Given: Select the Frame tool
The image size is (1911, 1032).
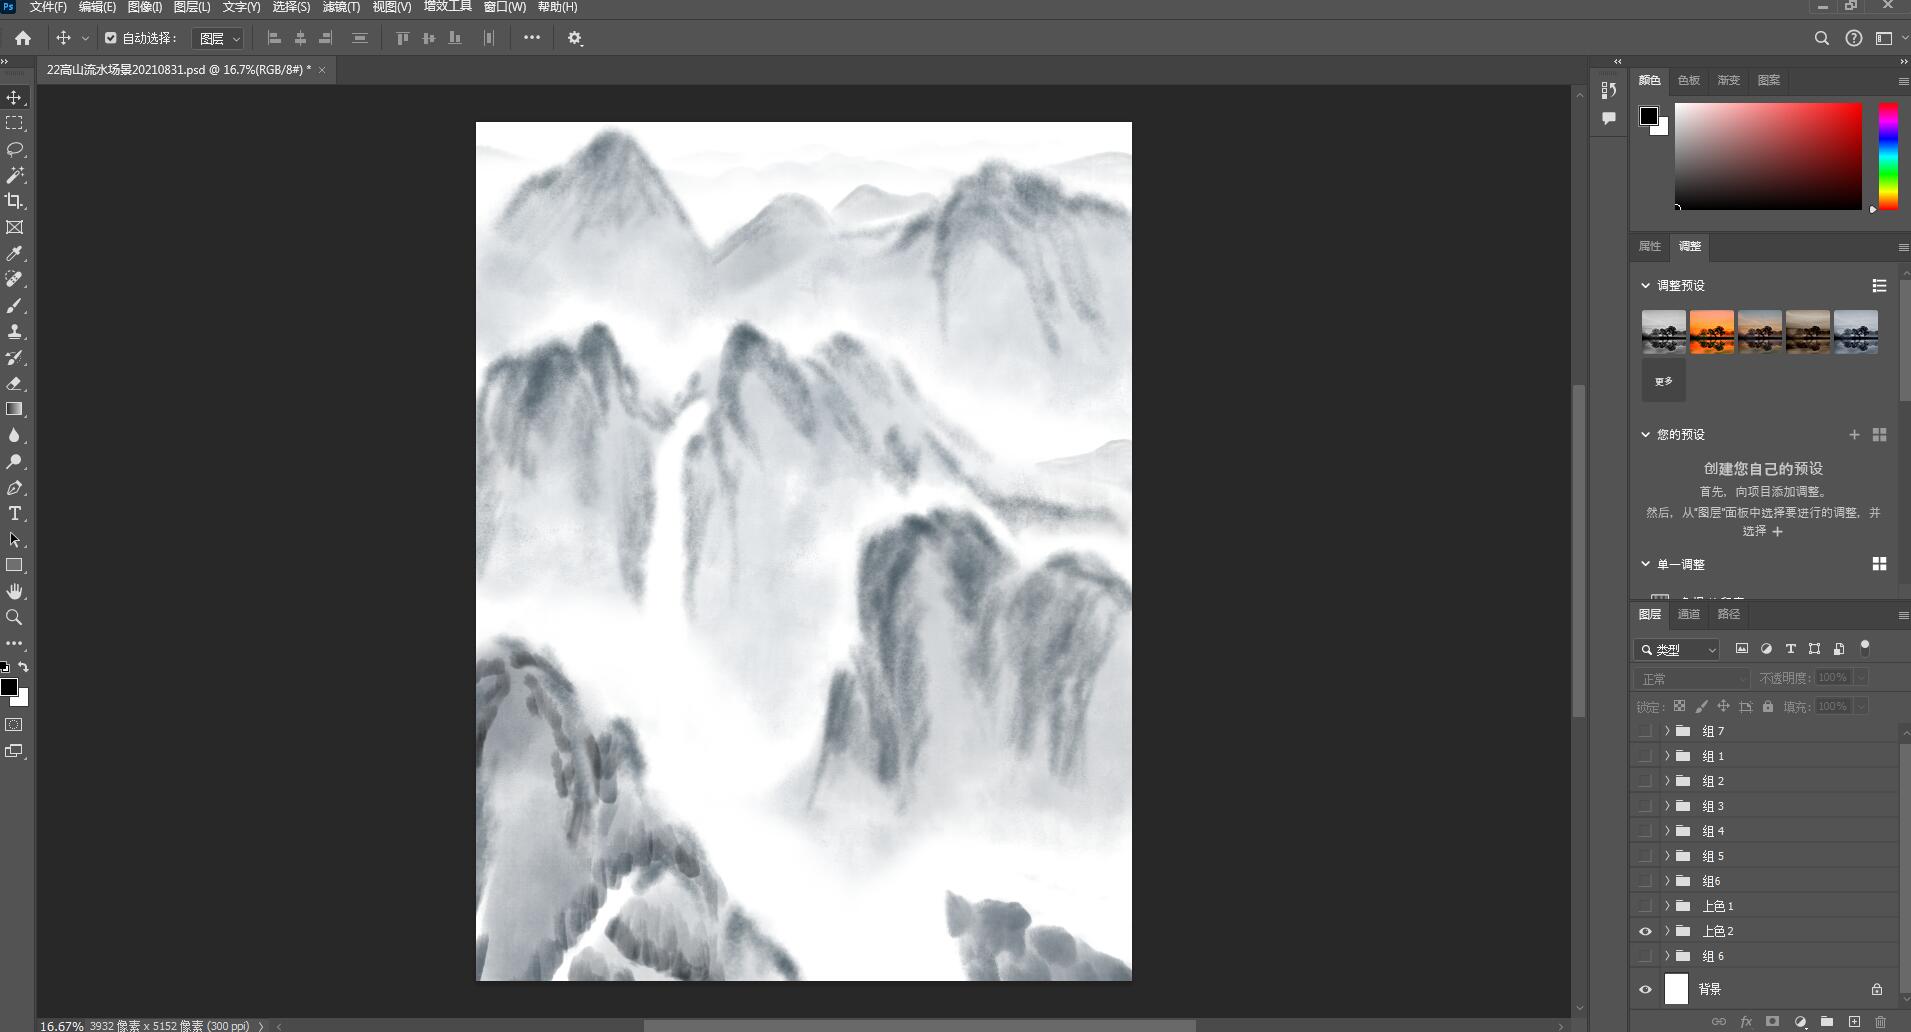Looking at the screenshot, I should (14, 228).
